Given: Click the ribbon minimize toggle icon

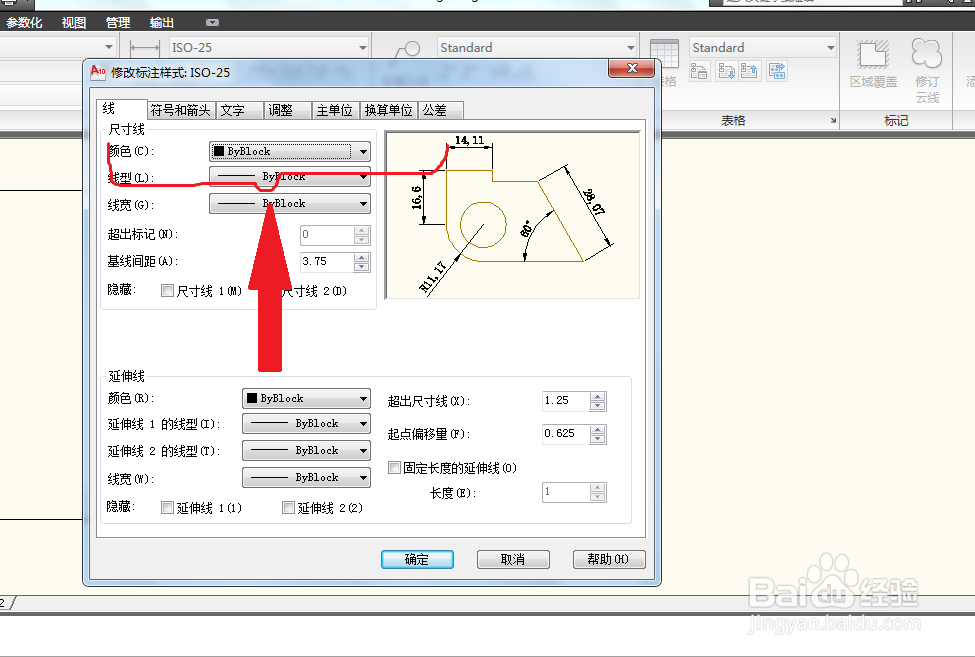Looking at the screenshot, I should pos(213,22).
